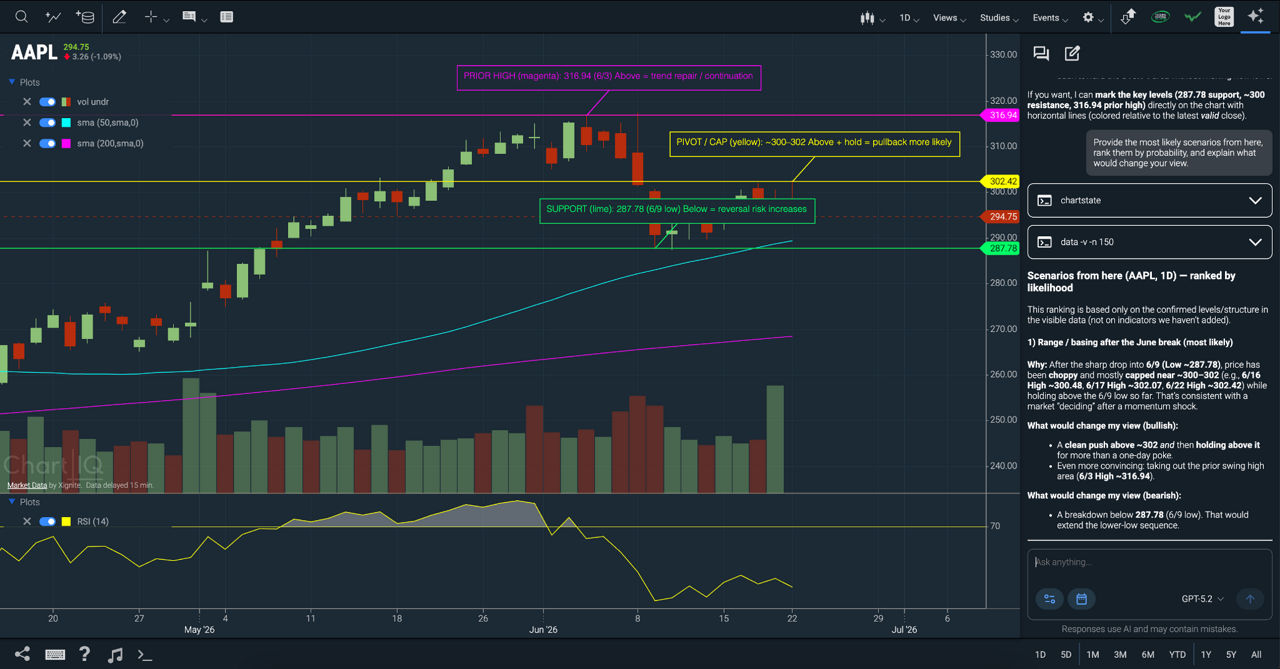Open the GPT-5.2 model dropdown
Screen dimensions: 1280x669
1203,599
